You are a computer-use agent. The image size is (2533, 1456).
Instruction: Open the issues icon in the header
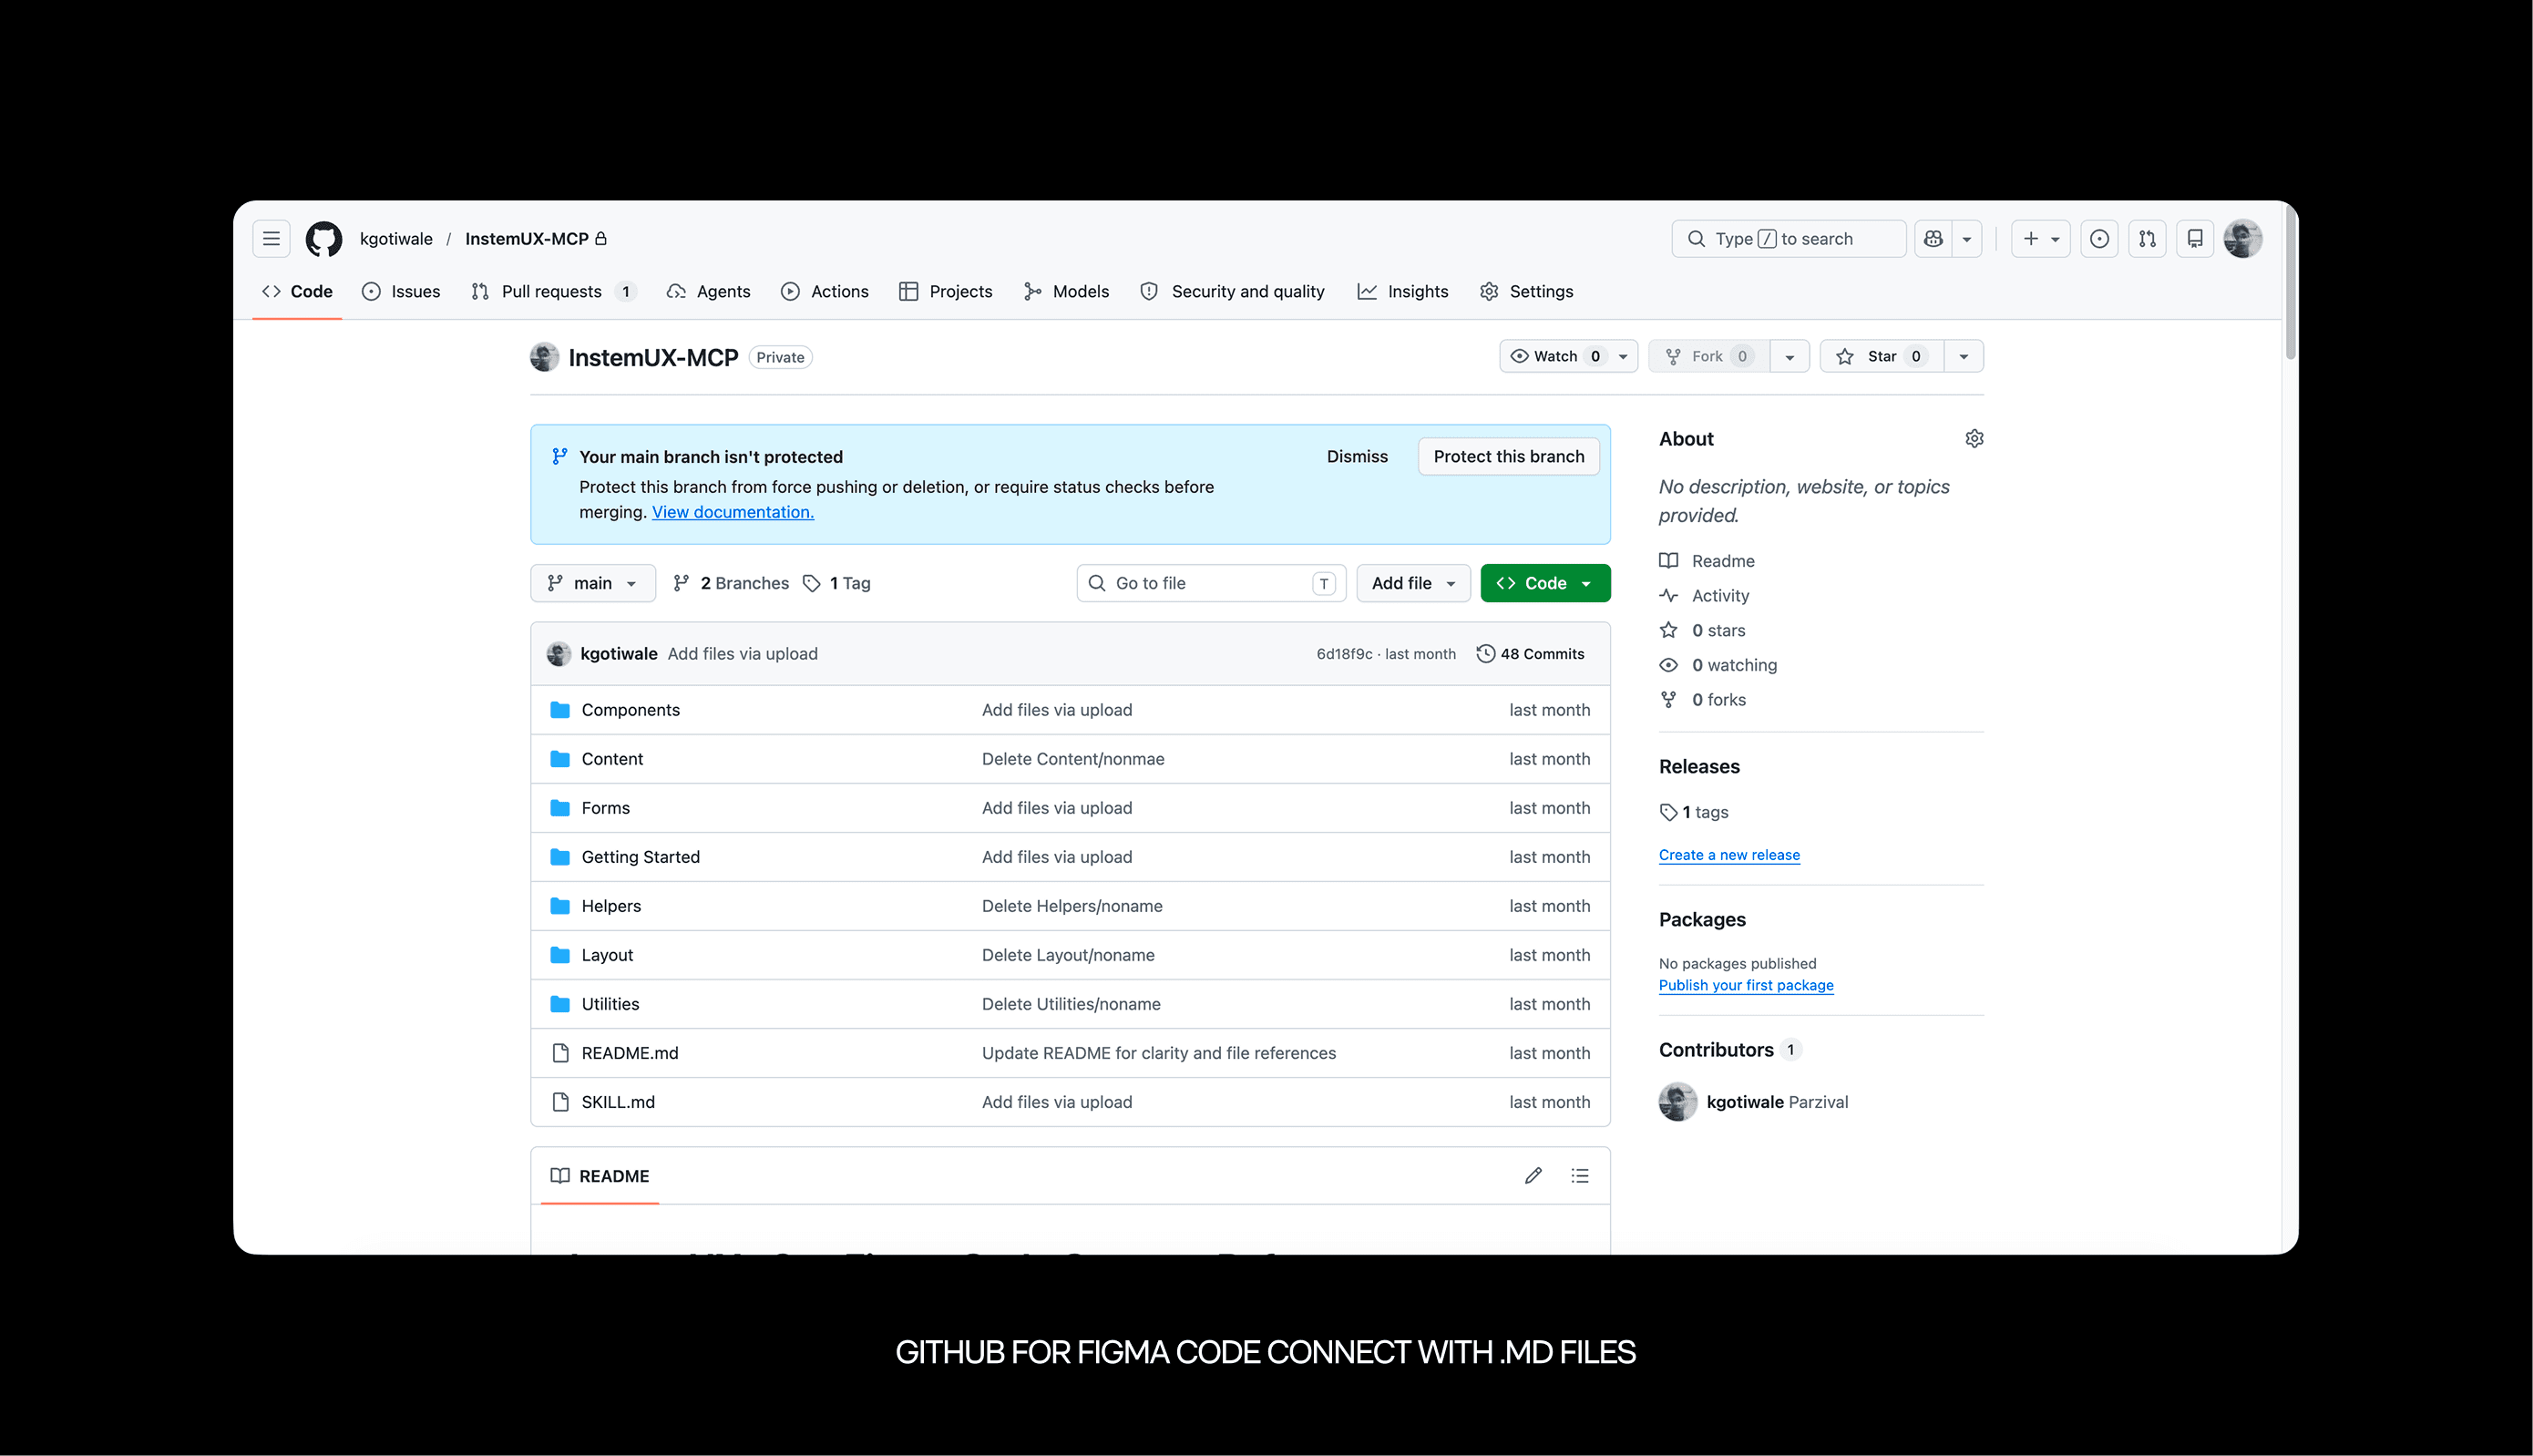tap(2100, 239)
